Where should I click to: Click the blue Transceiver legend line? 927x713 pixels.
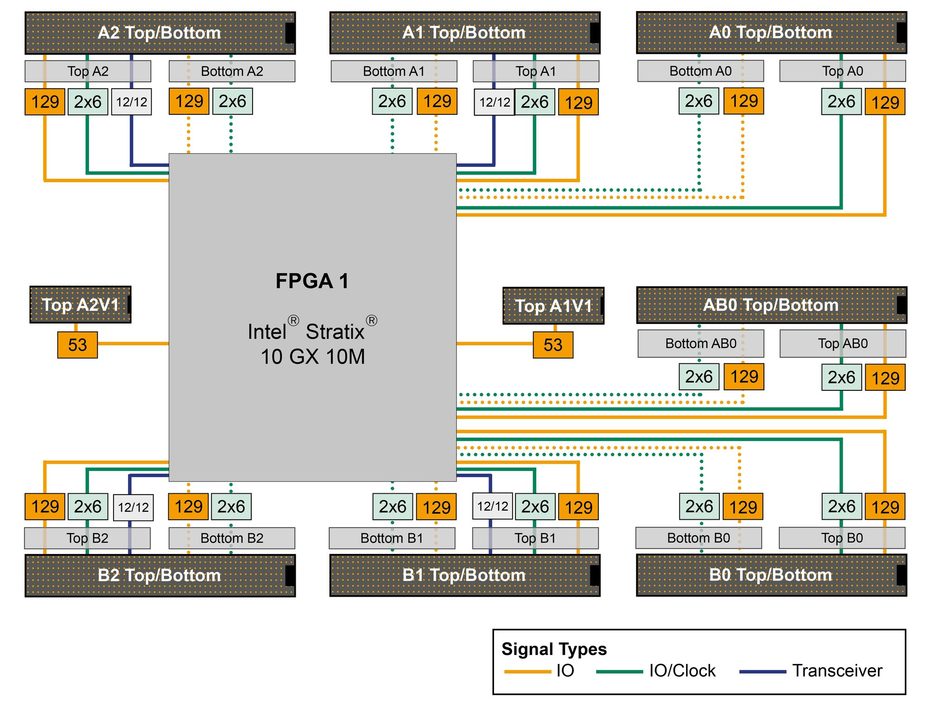point(763,671)
